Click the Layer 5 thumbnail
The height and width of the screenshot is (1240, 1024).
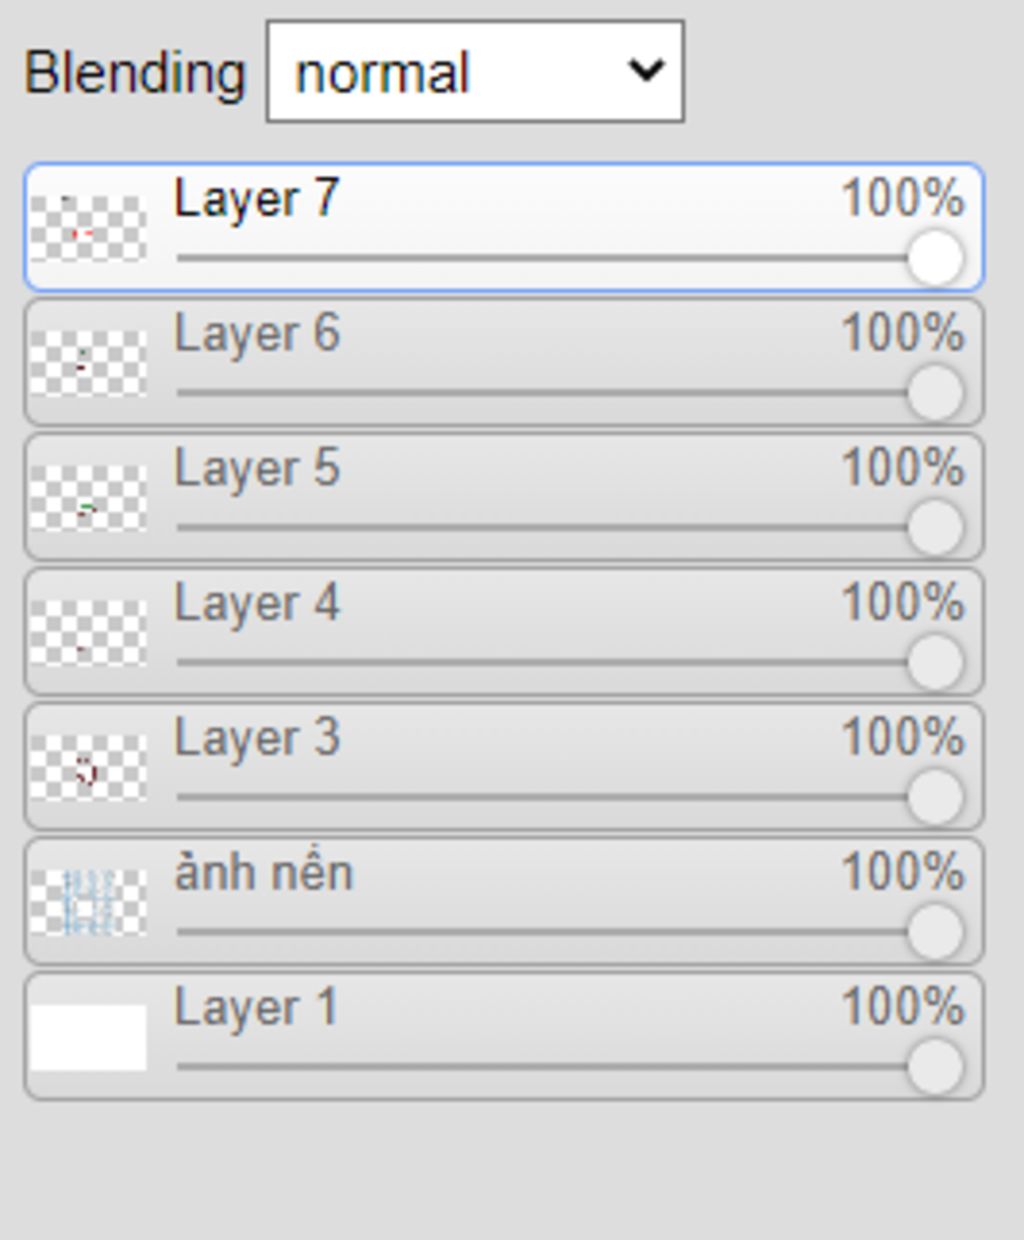(x=88, y=498)
